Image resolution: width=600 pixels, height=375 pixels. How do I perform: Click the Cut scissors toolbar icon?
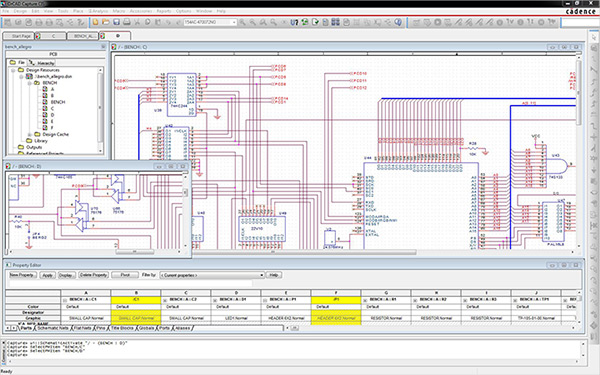click(x=137, y=22)
